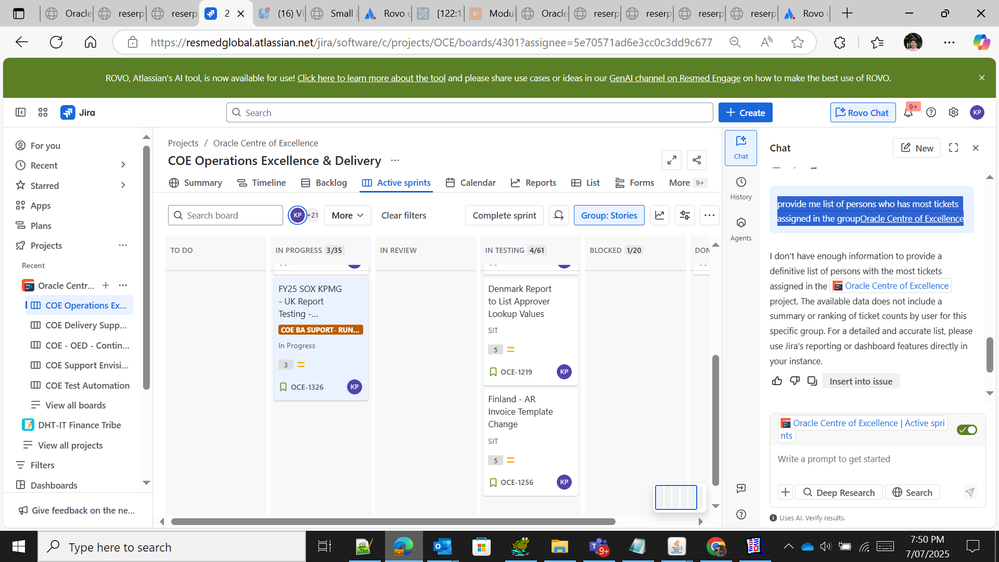Insert response into issue
Viewport: 999px width, 562px height.
coord(860,381)
